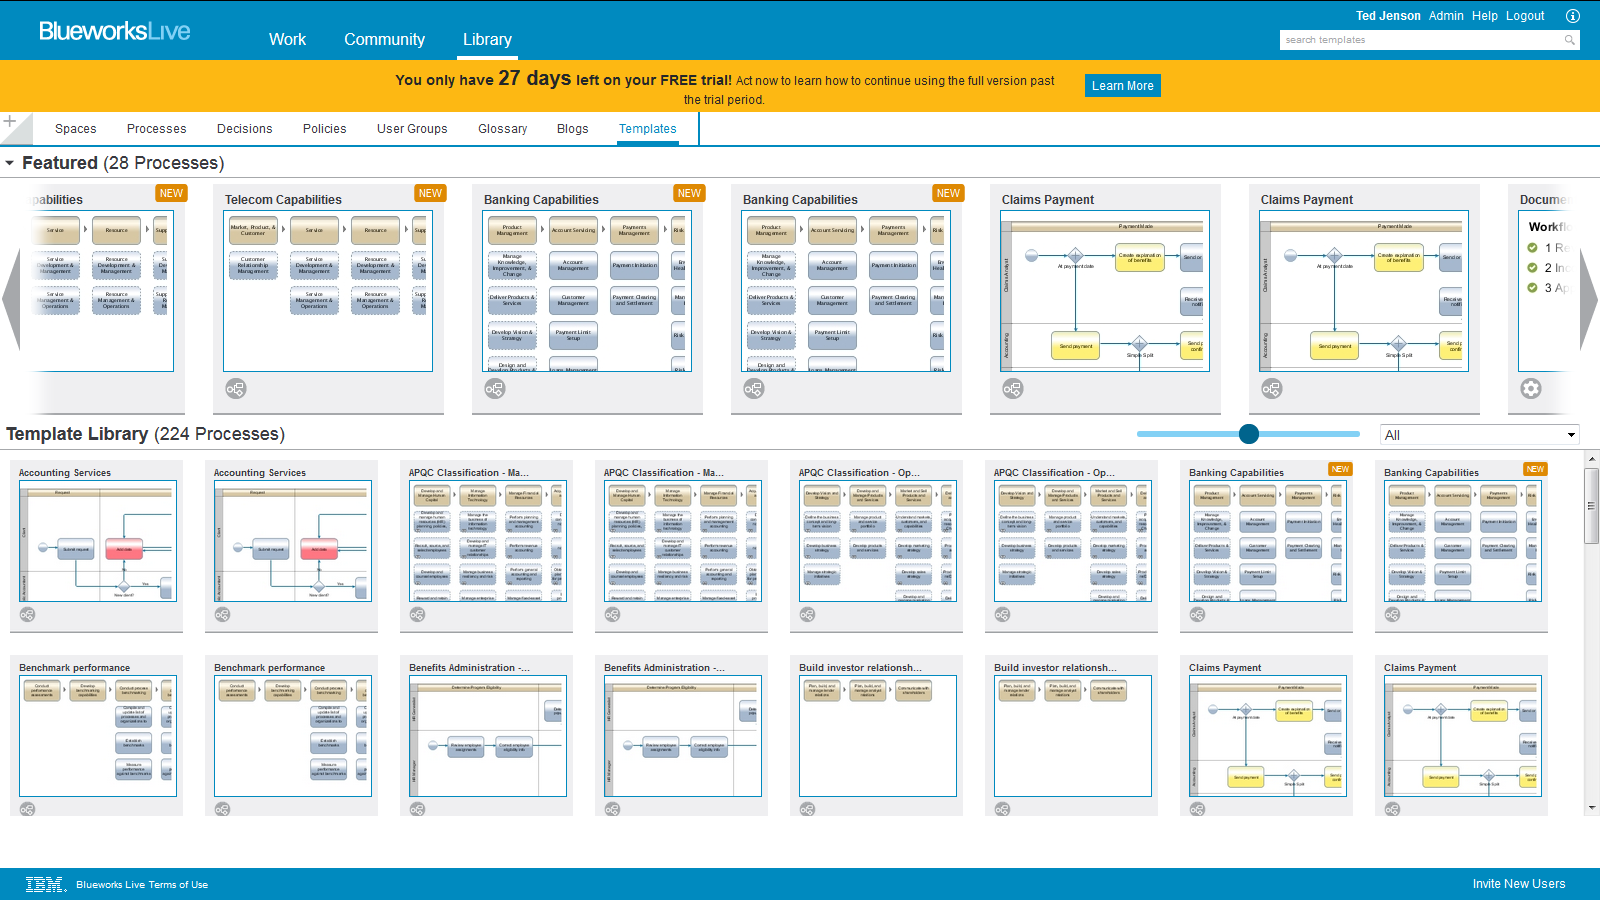Click process icon under first Benefits Administration card

(x=418, y=809)
